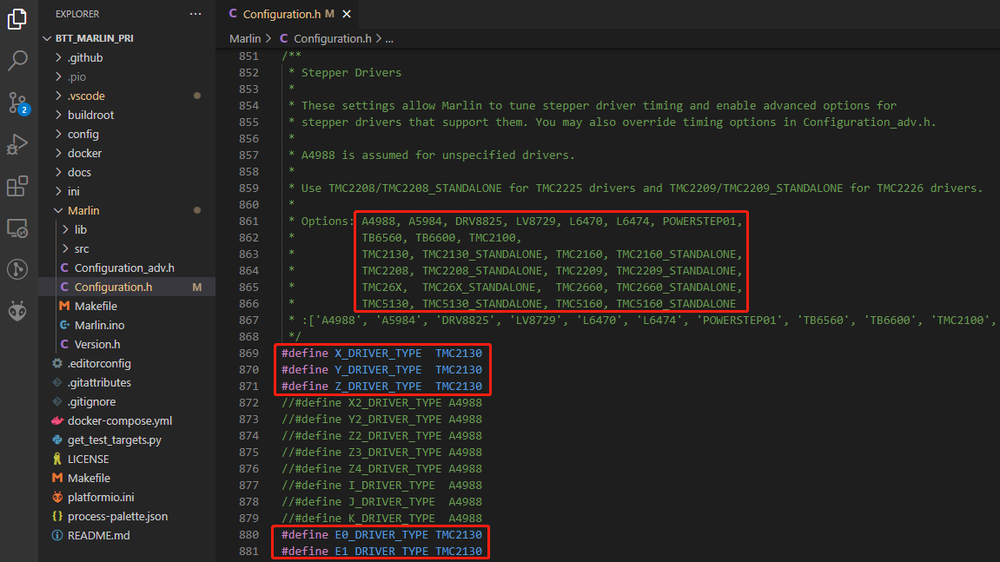Open the Remote Explorer icon
The image size is (1000, 562).
(18, 229)
